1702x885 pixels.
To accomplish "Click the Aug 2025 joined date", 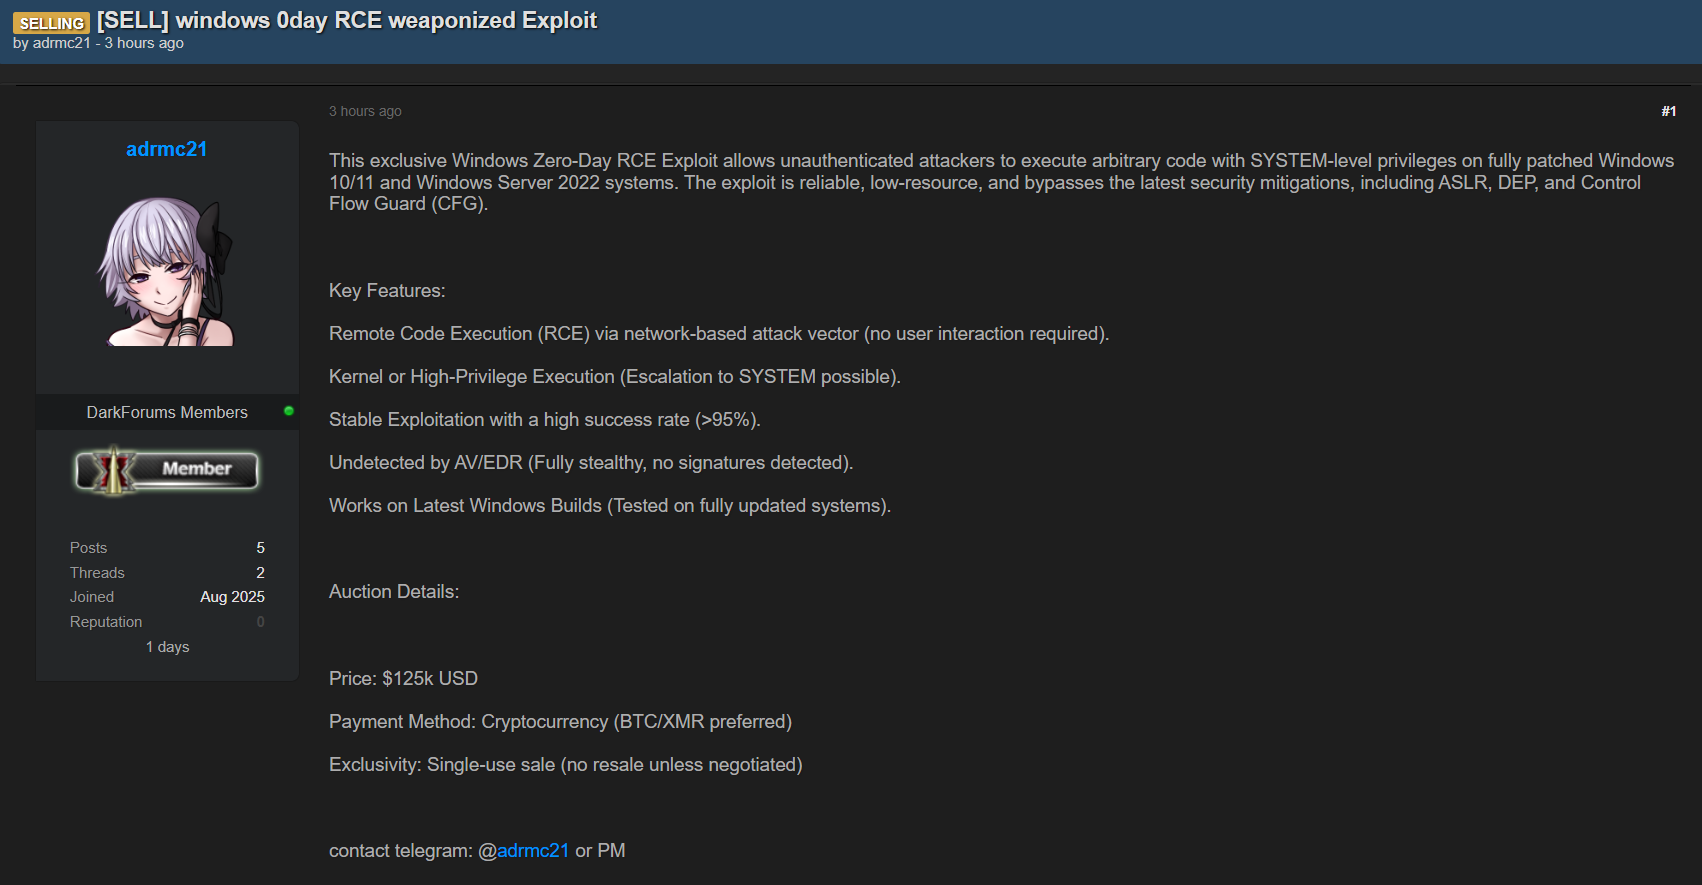I will (x=232, y=597).
